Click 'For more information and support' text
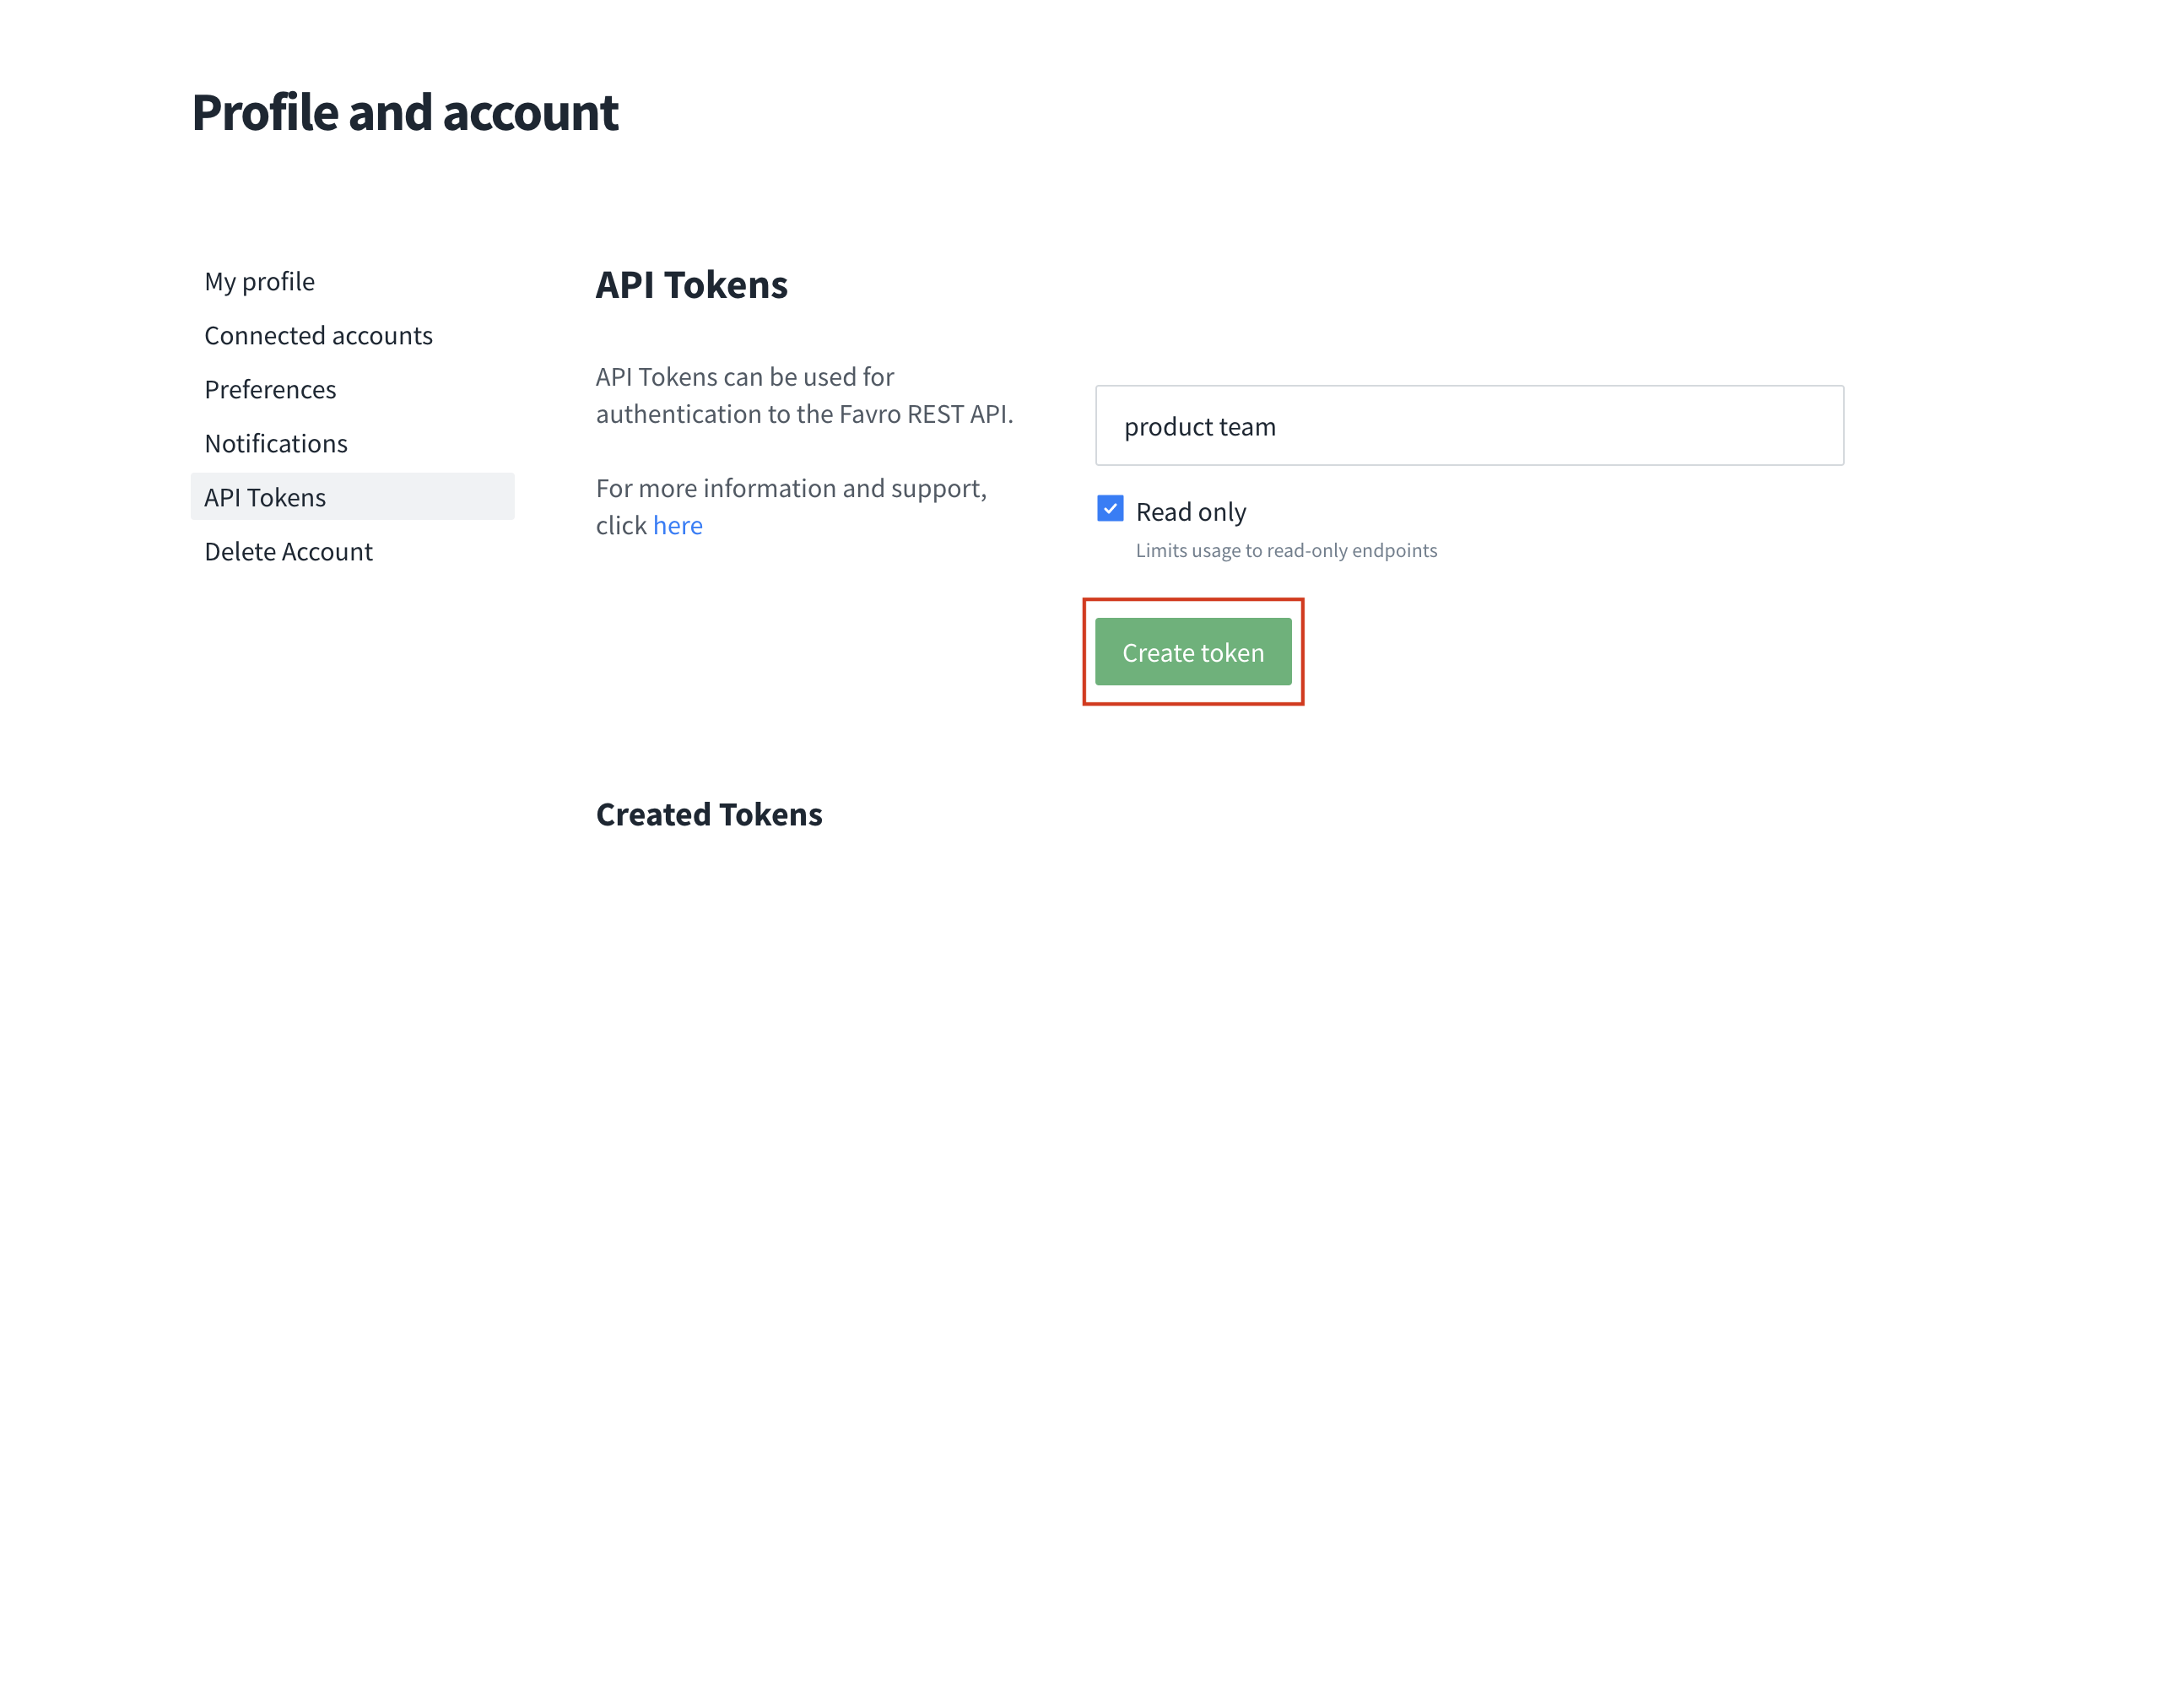The width and height of the screenshot is (2184, 1683). 792,489
